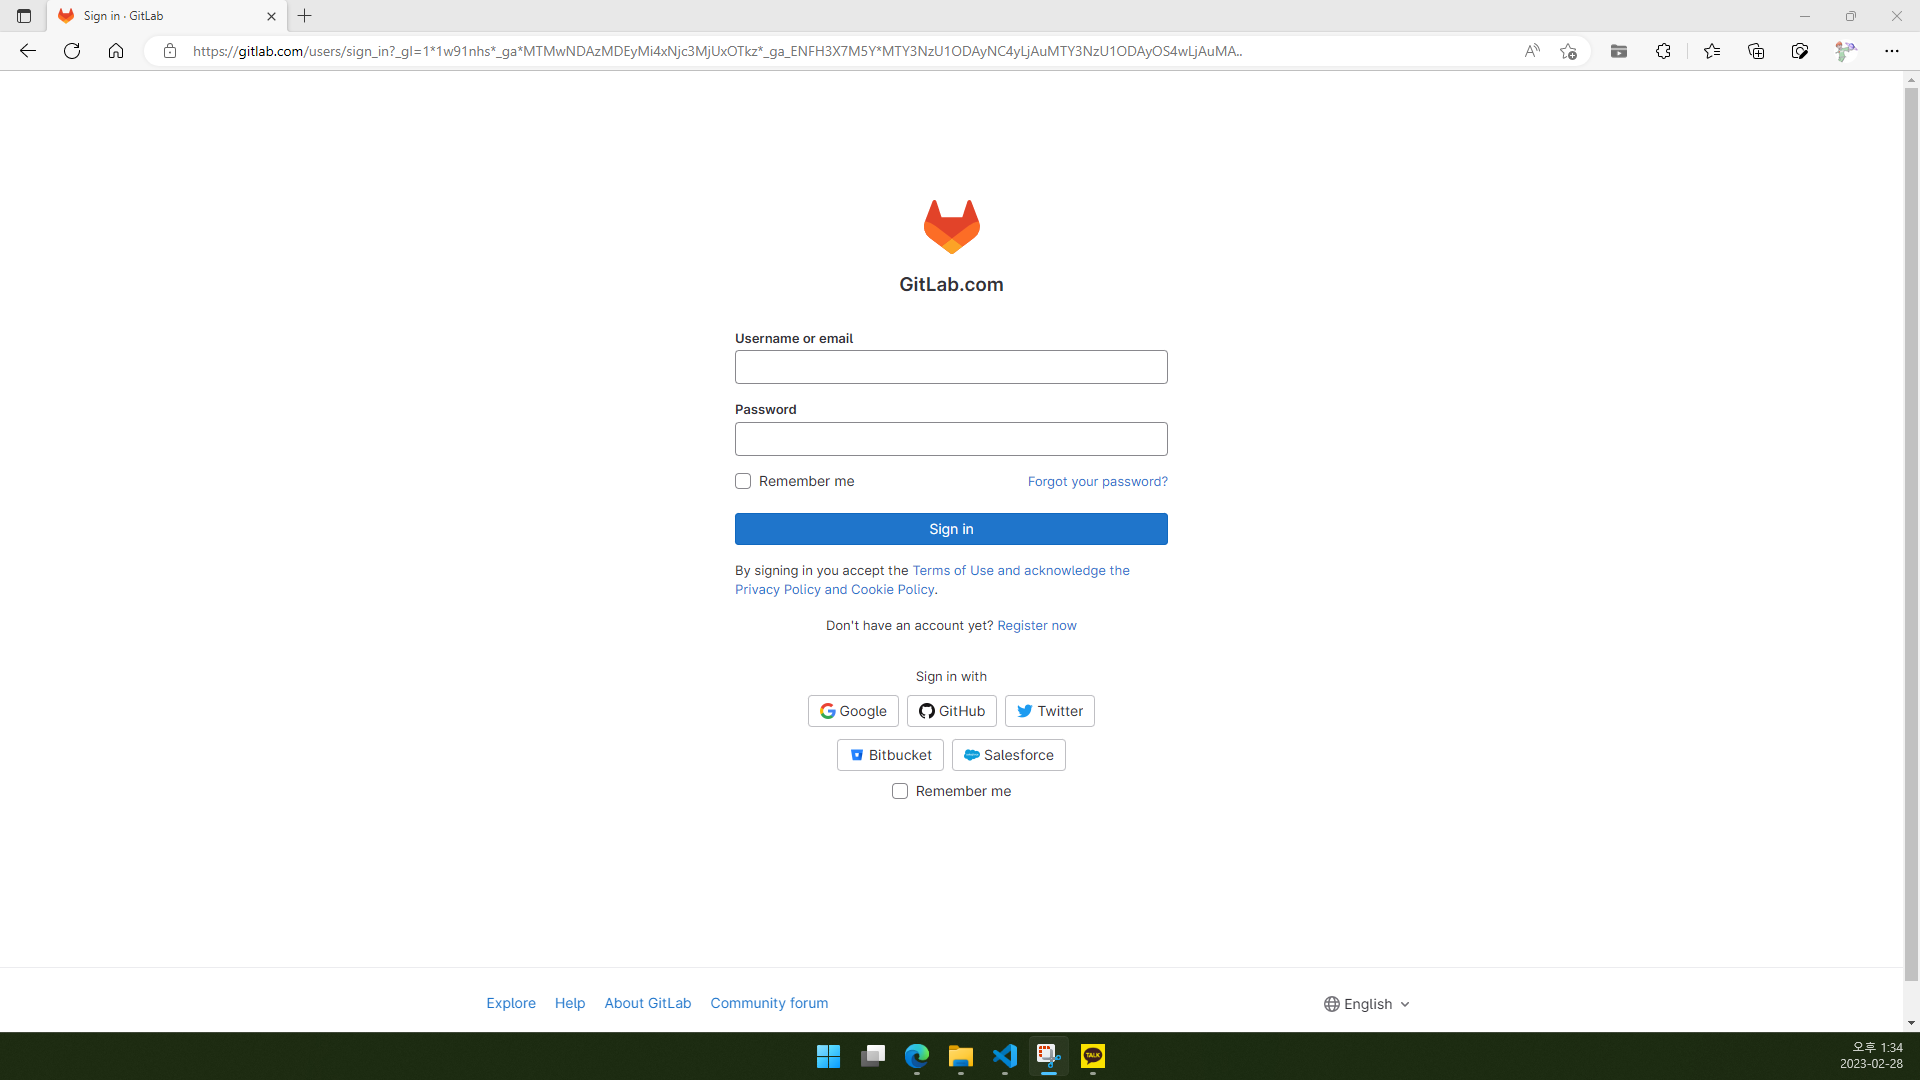Image resolution: width=1920 pixels, height=1080 pixels.
Task: Click the GitLab fox logo icon
Action: click(949, 225)
